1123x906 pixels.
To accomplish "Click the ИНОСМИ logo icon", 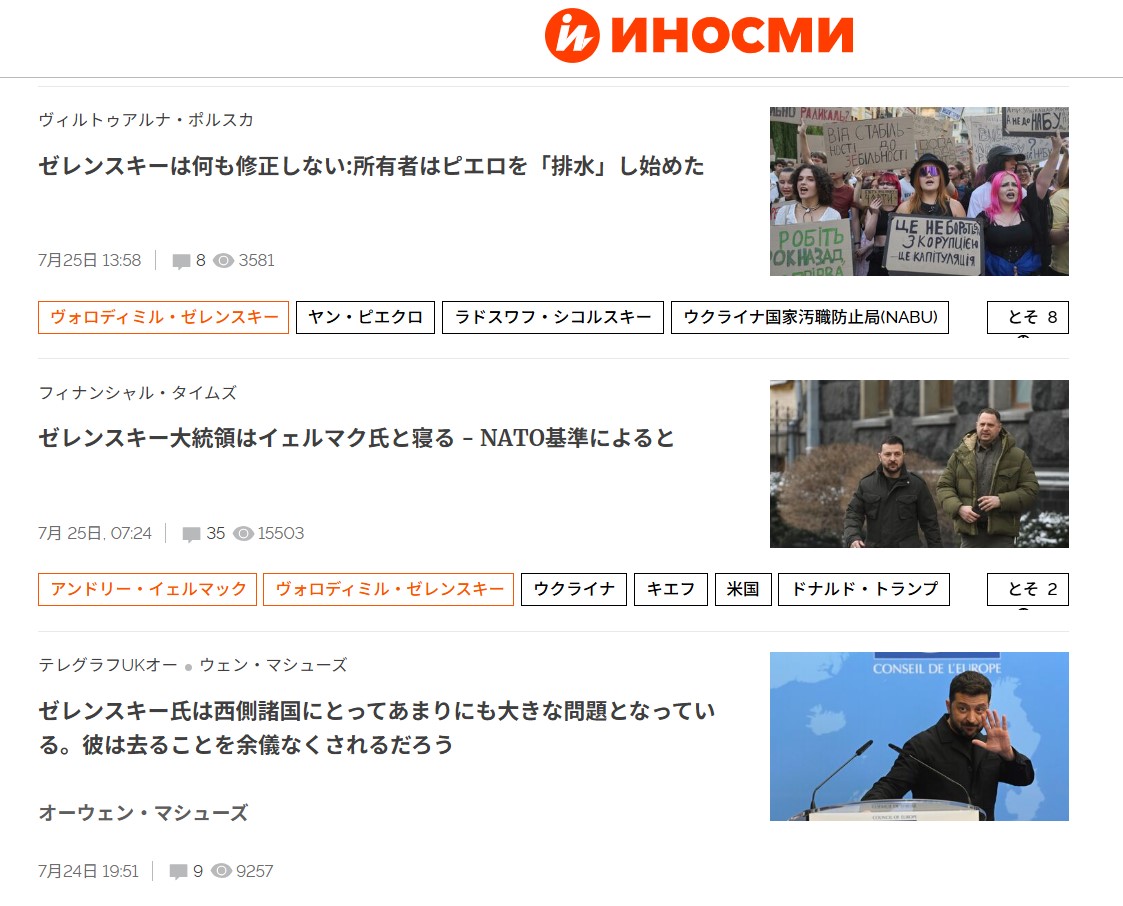I will [x=572, y=35].
